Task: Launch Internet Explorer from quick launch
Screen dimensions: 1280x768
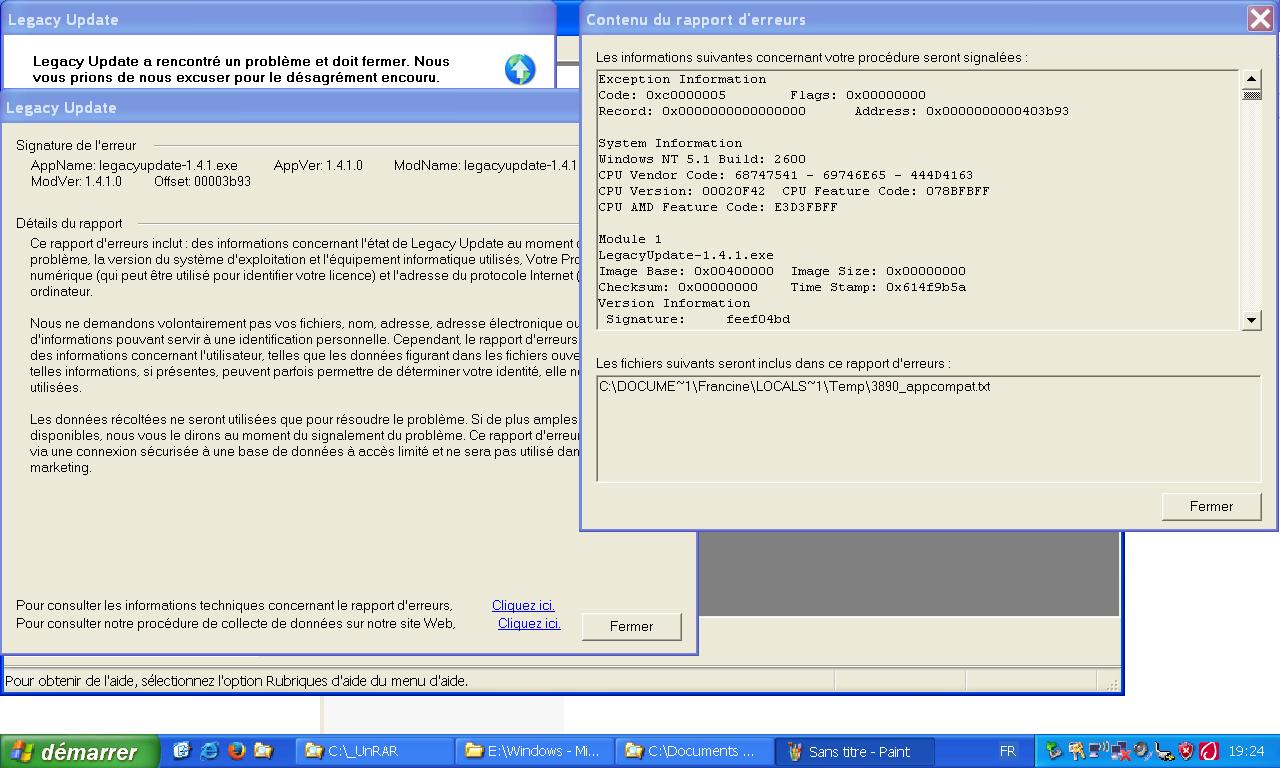Action: pyautogui.click(x=210, y=750)
